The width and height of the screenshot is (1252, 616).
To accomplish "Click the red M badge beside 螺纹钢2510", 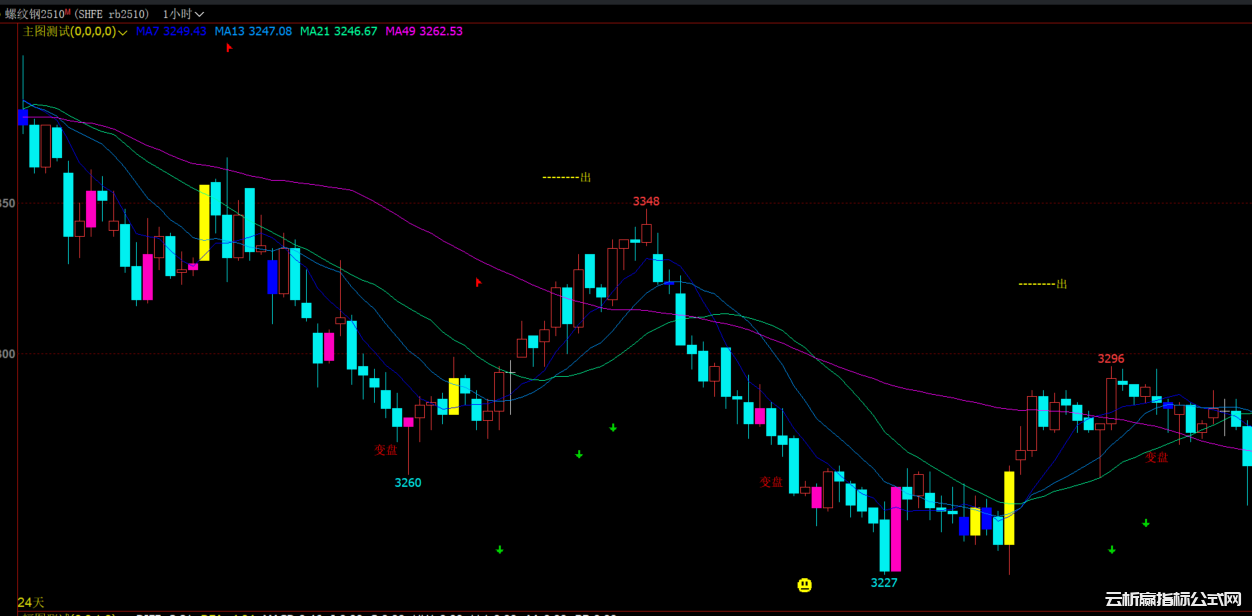I will (x=68, y=11).
